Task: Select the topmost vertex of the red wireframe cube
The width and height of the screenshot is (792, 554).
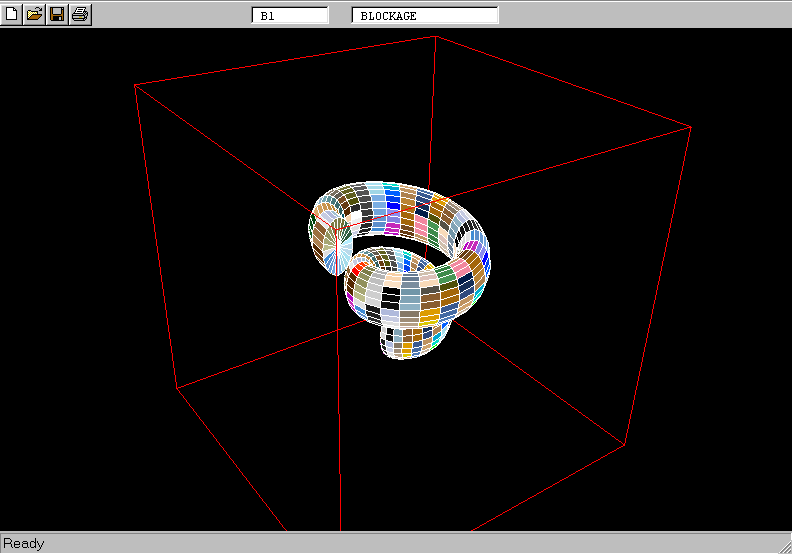Action: (x=435, y=36)
